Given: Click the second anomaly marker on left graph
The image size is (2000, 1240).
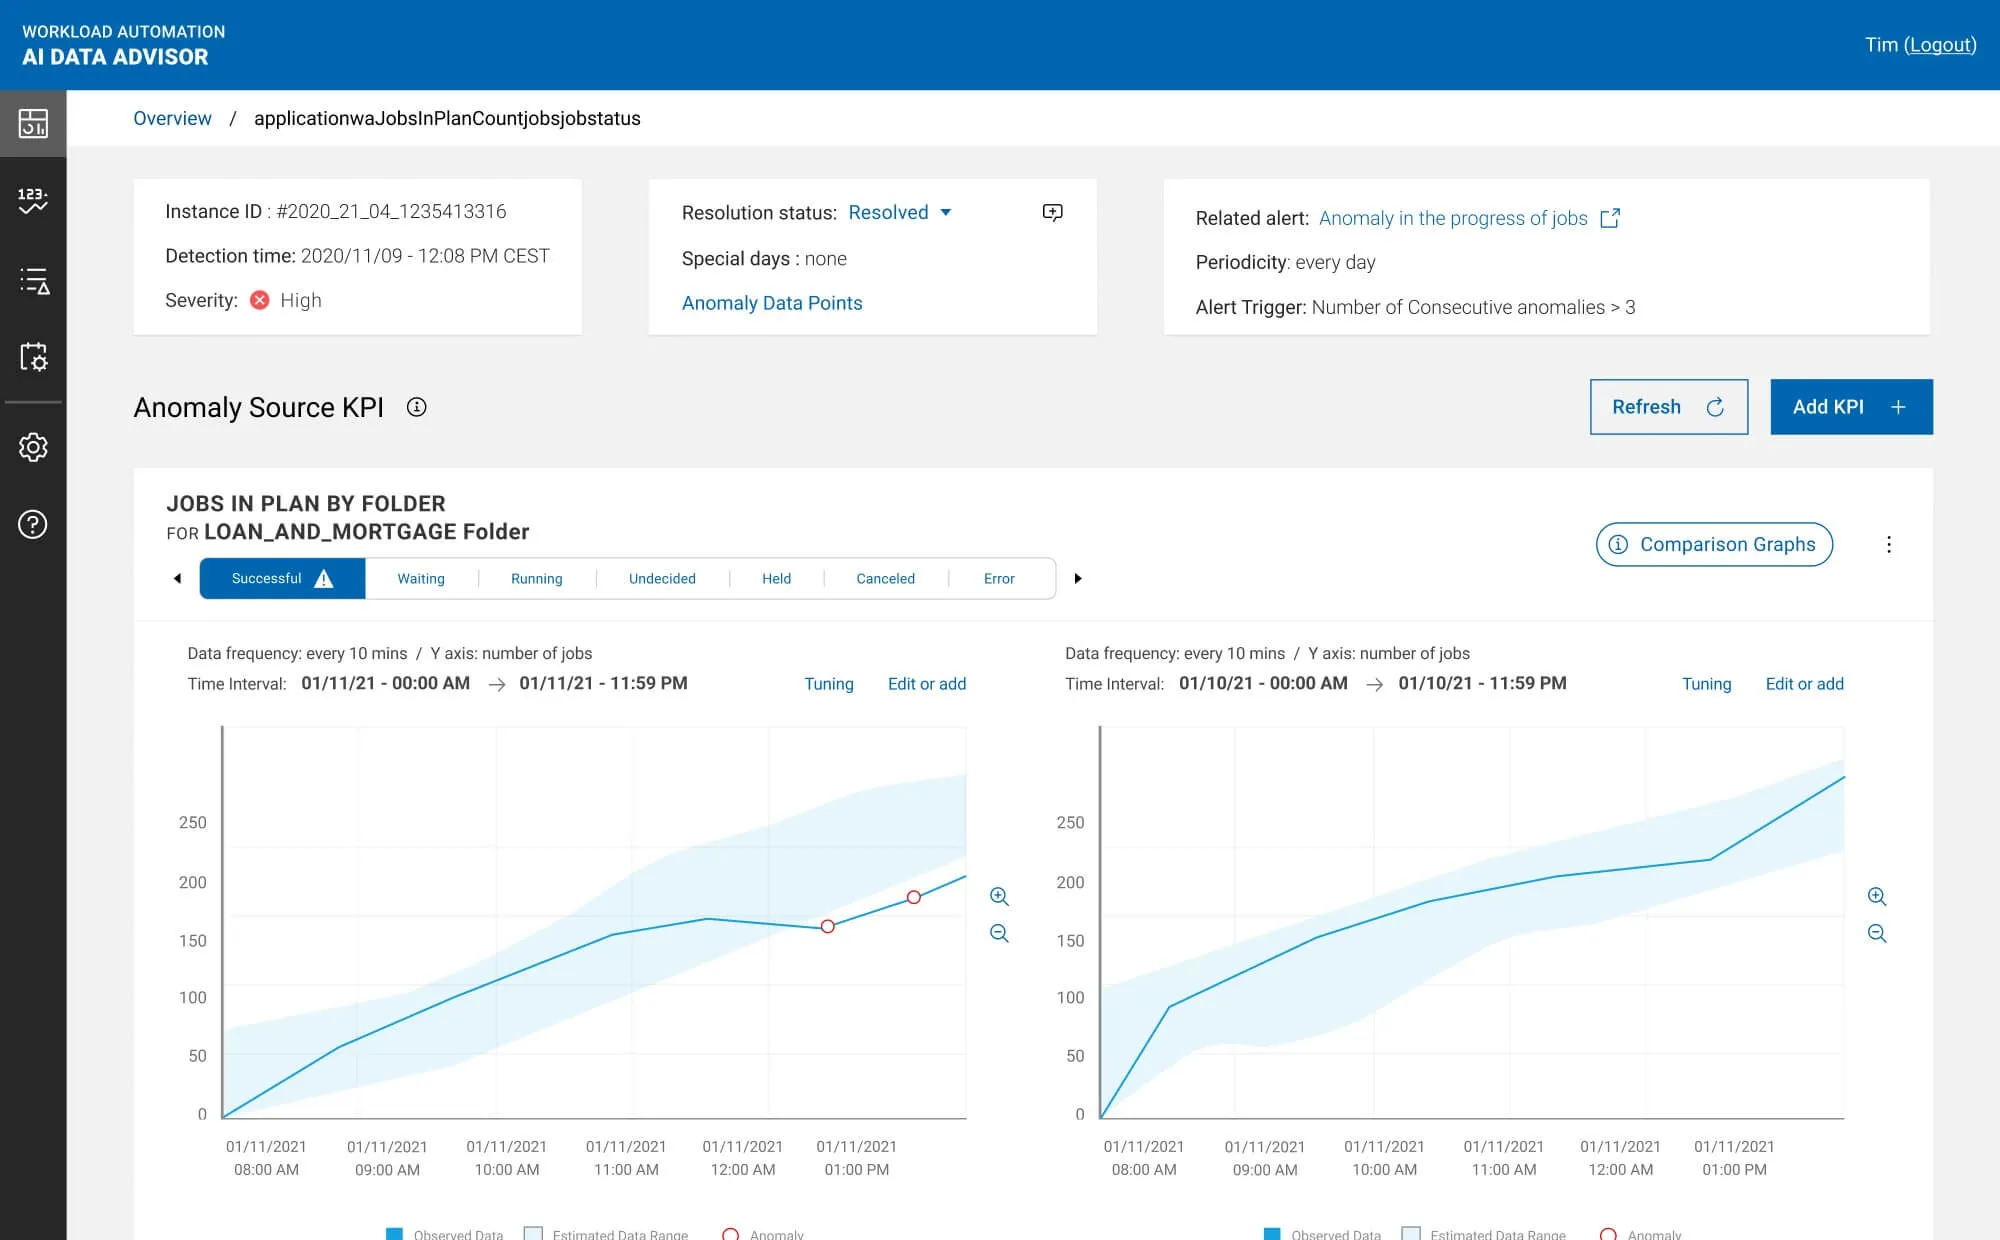Looking at the screenshot, I should click(x=913, y=897).
